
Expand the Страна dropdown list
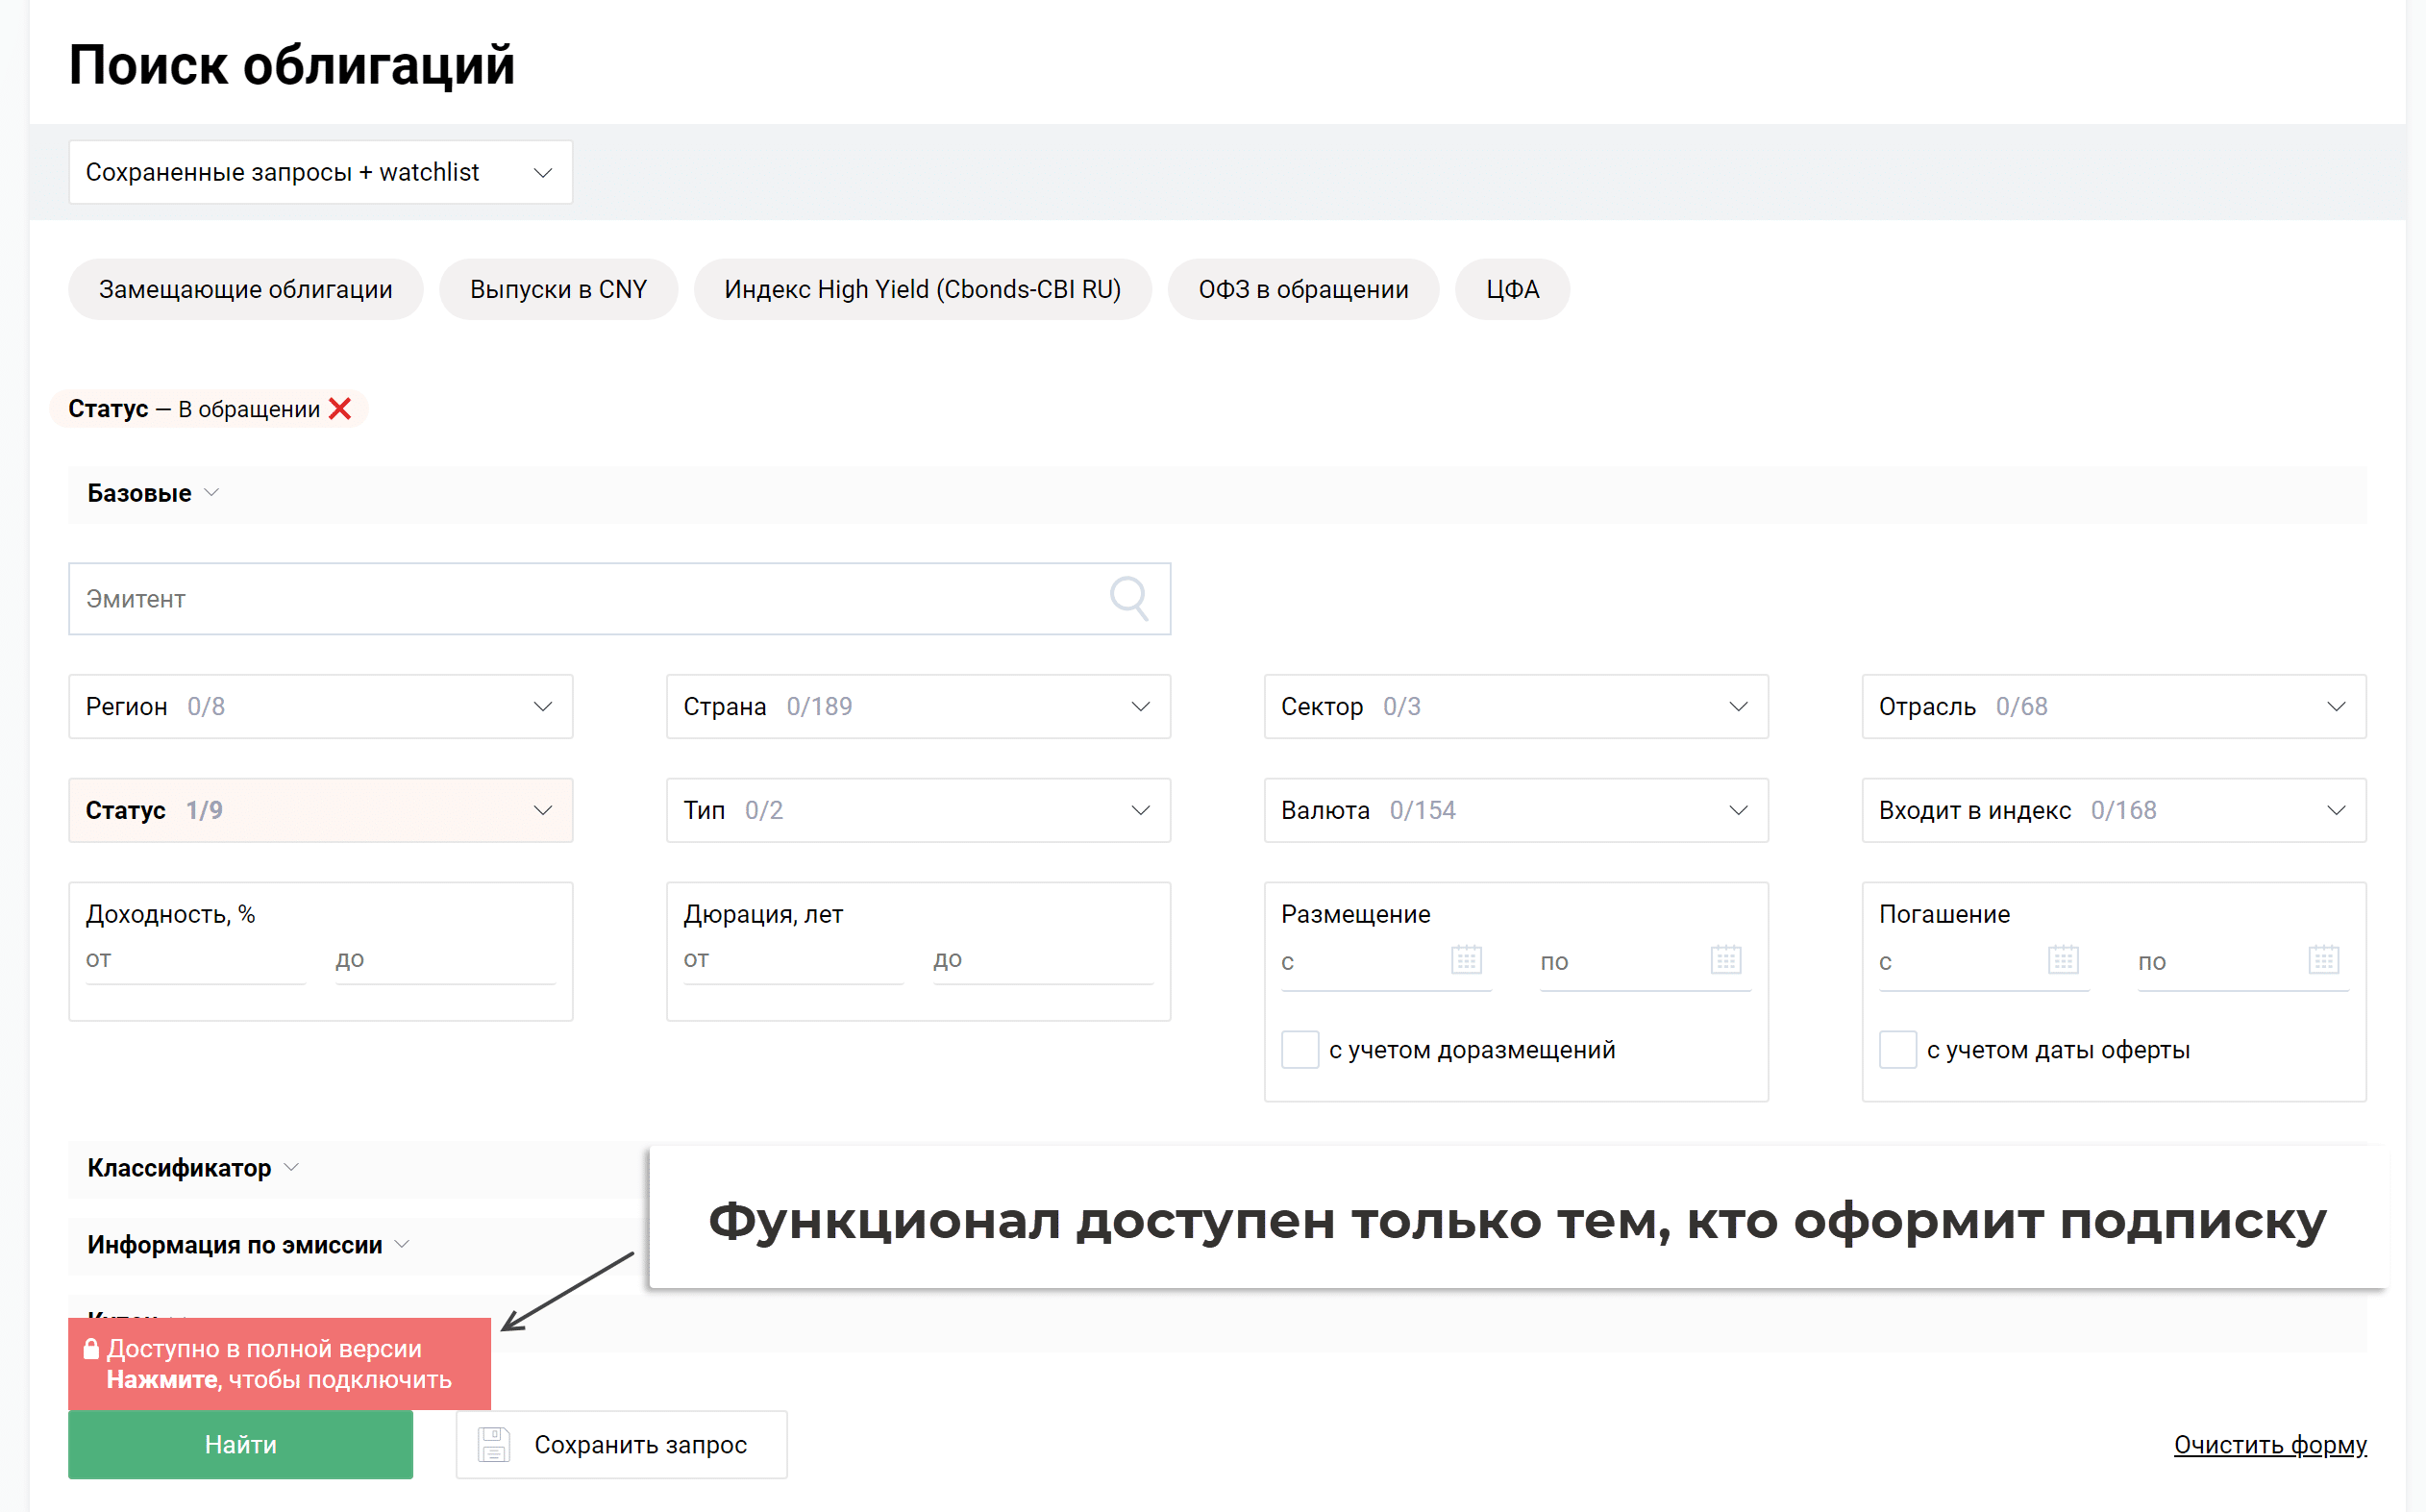(x=917, y=707)
